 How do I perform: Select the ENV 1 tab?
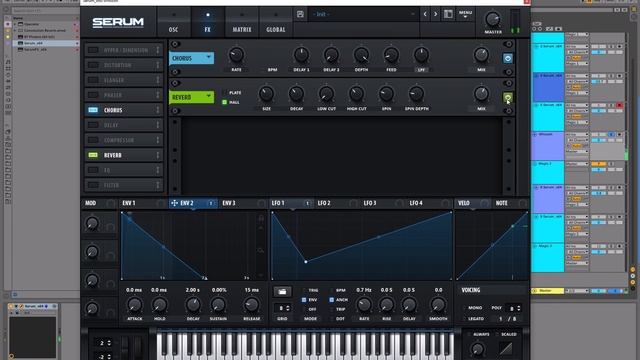click(x=129, y=203)
